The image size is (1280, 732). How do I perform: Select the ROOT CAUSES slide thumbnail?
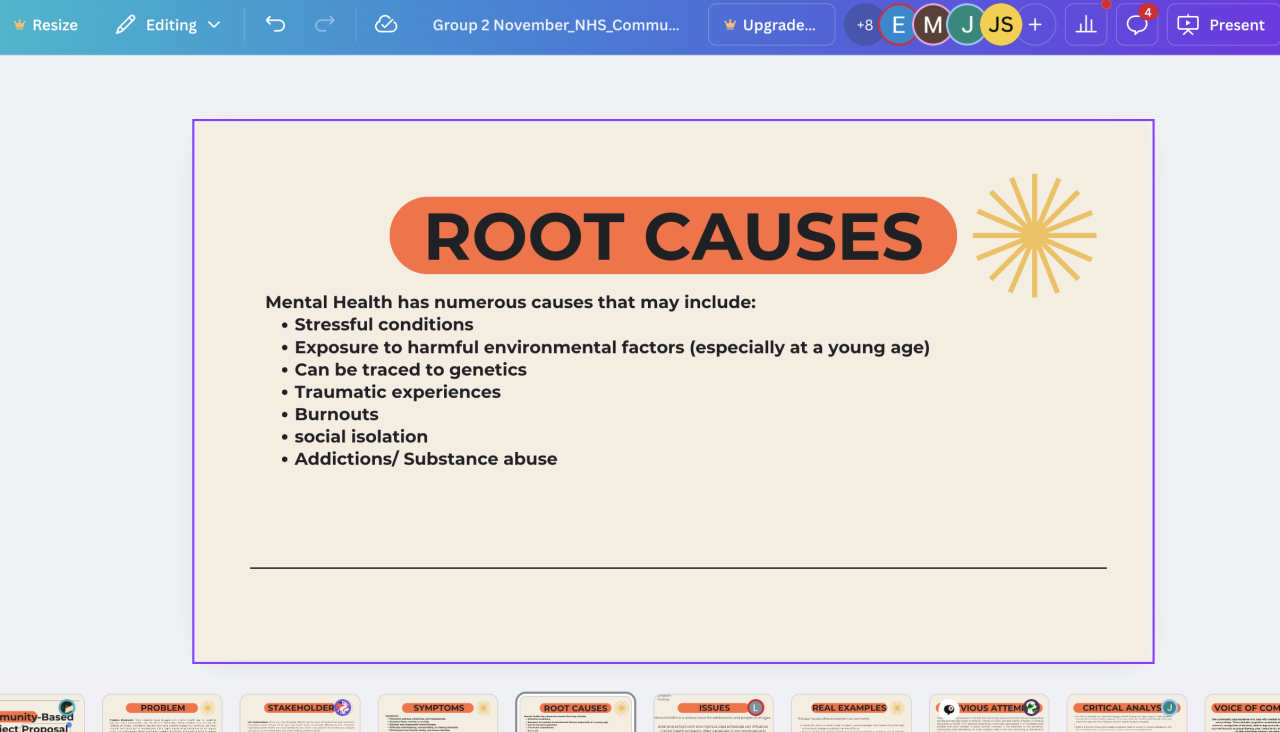point(576,713)
